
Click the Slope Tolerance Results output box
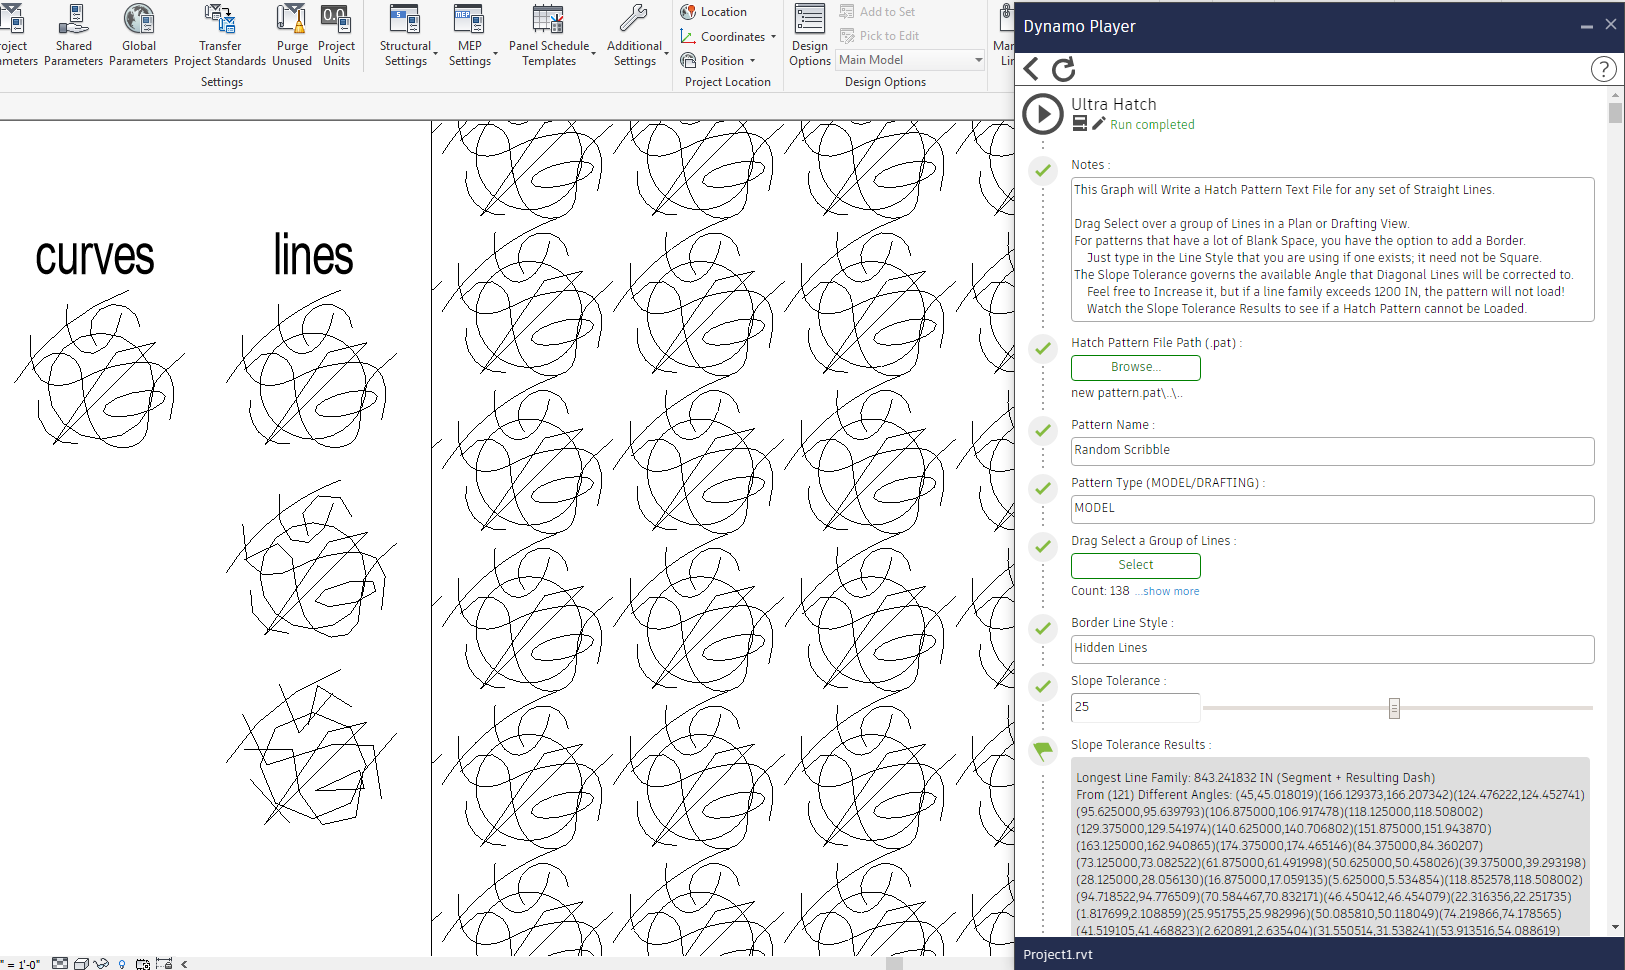(x=1332, y=848)
